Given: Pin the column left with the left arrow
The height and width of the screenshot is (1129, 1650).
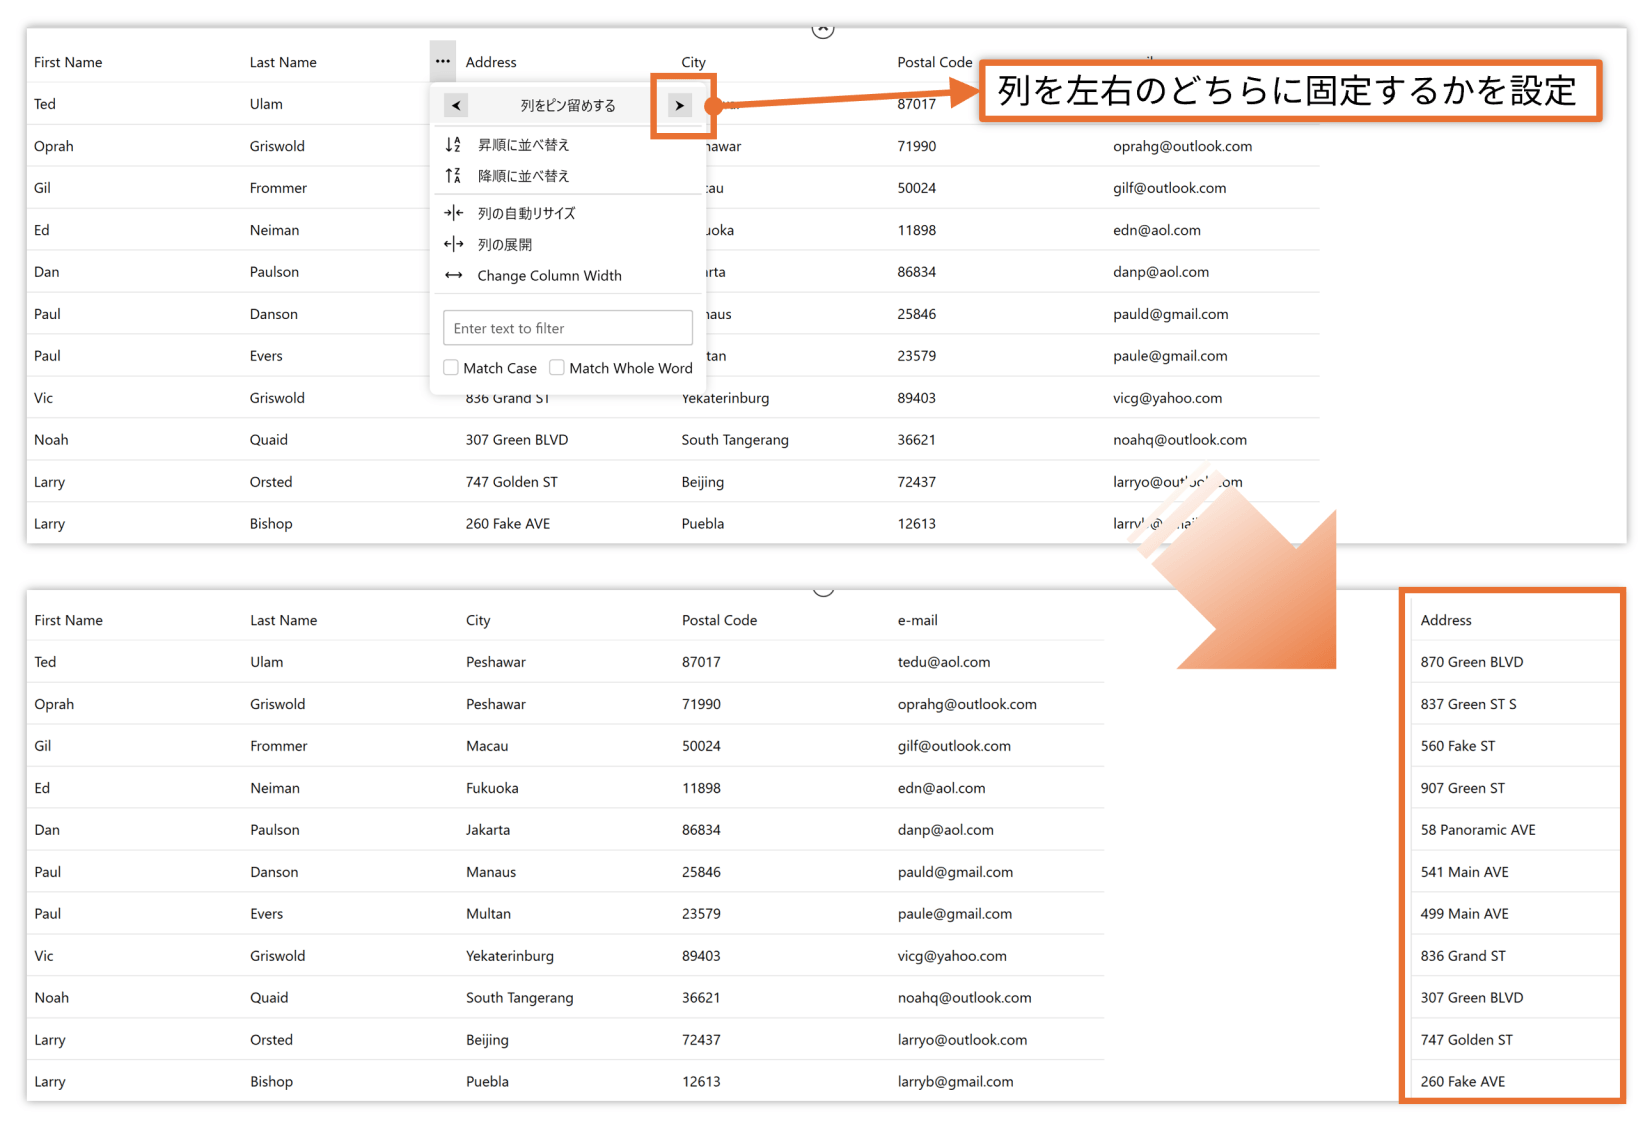Looking at the screenshot, I should point(456,105).
